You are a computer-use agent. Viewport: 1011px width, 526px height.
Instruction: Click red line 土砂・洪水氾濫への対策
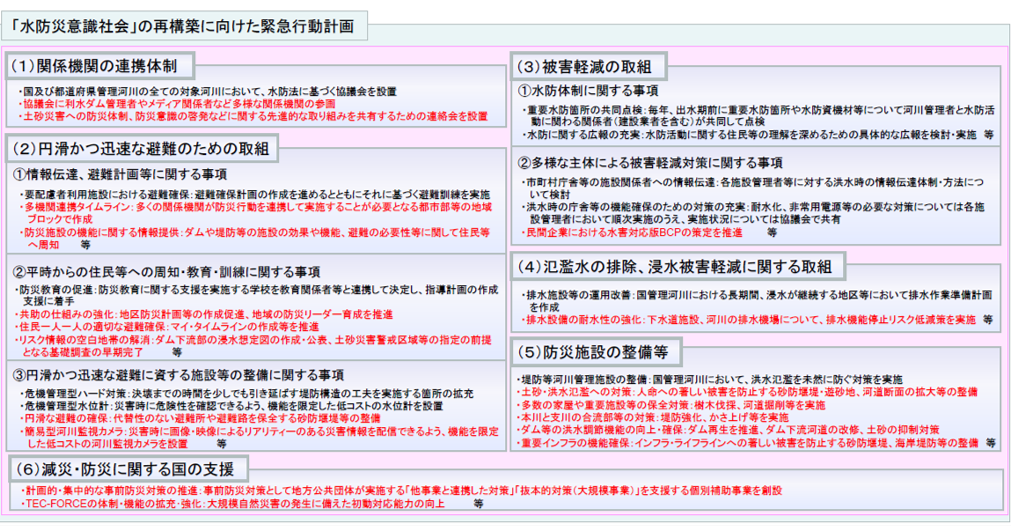(x=747, y=393)
